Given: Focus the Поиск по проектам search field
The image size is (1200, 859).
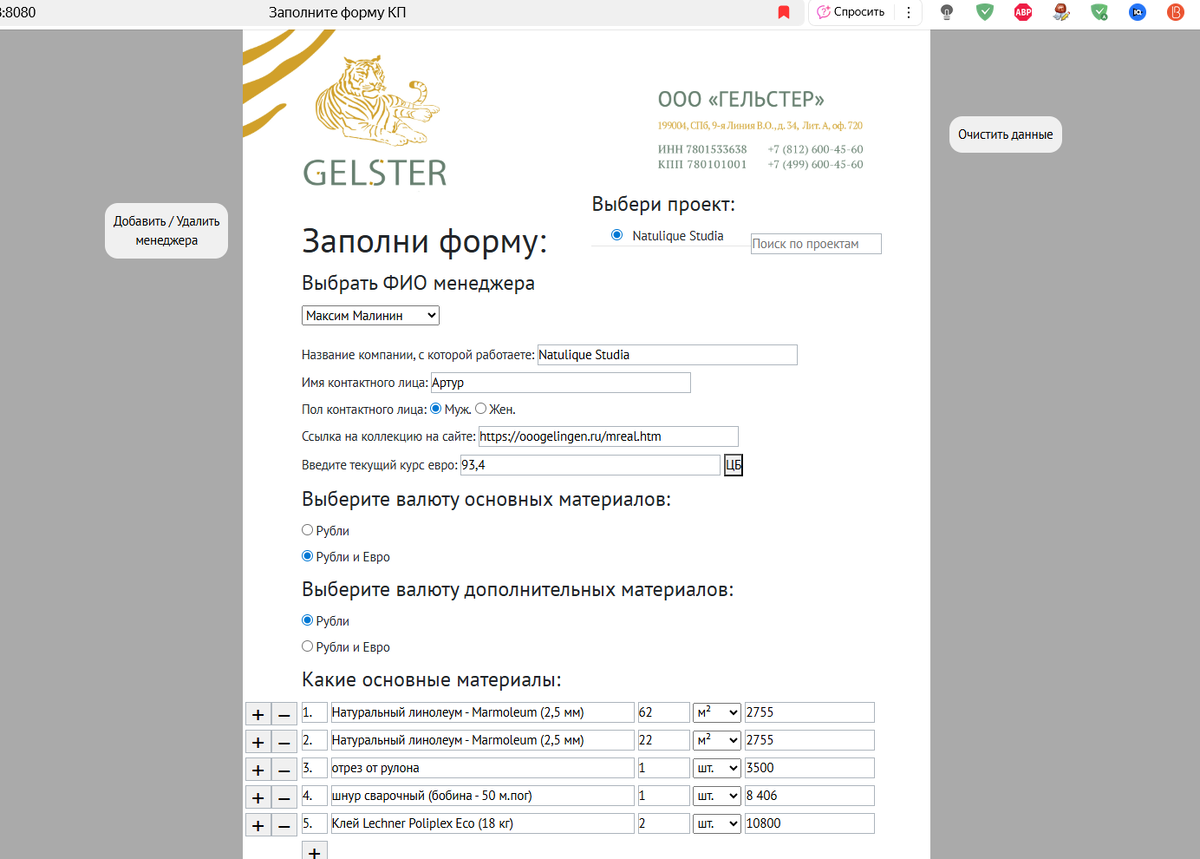Looking at the screenshot, I should tap(816, 243).
